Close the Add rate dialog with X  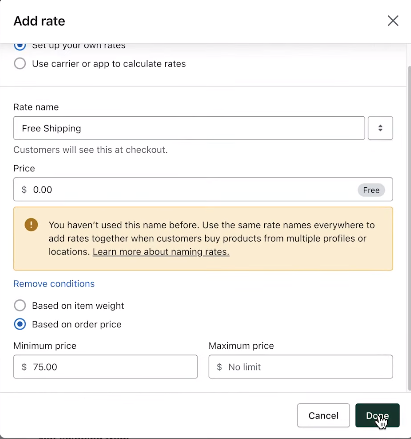[x=393, y=21]
